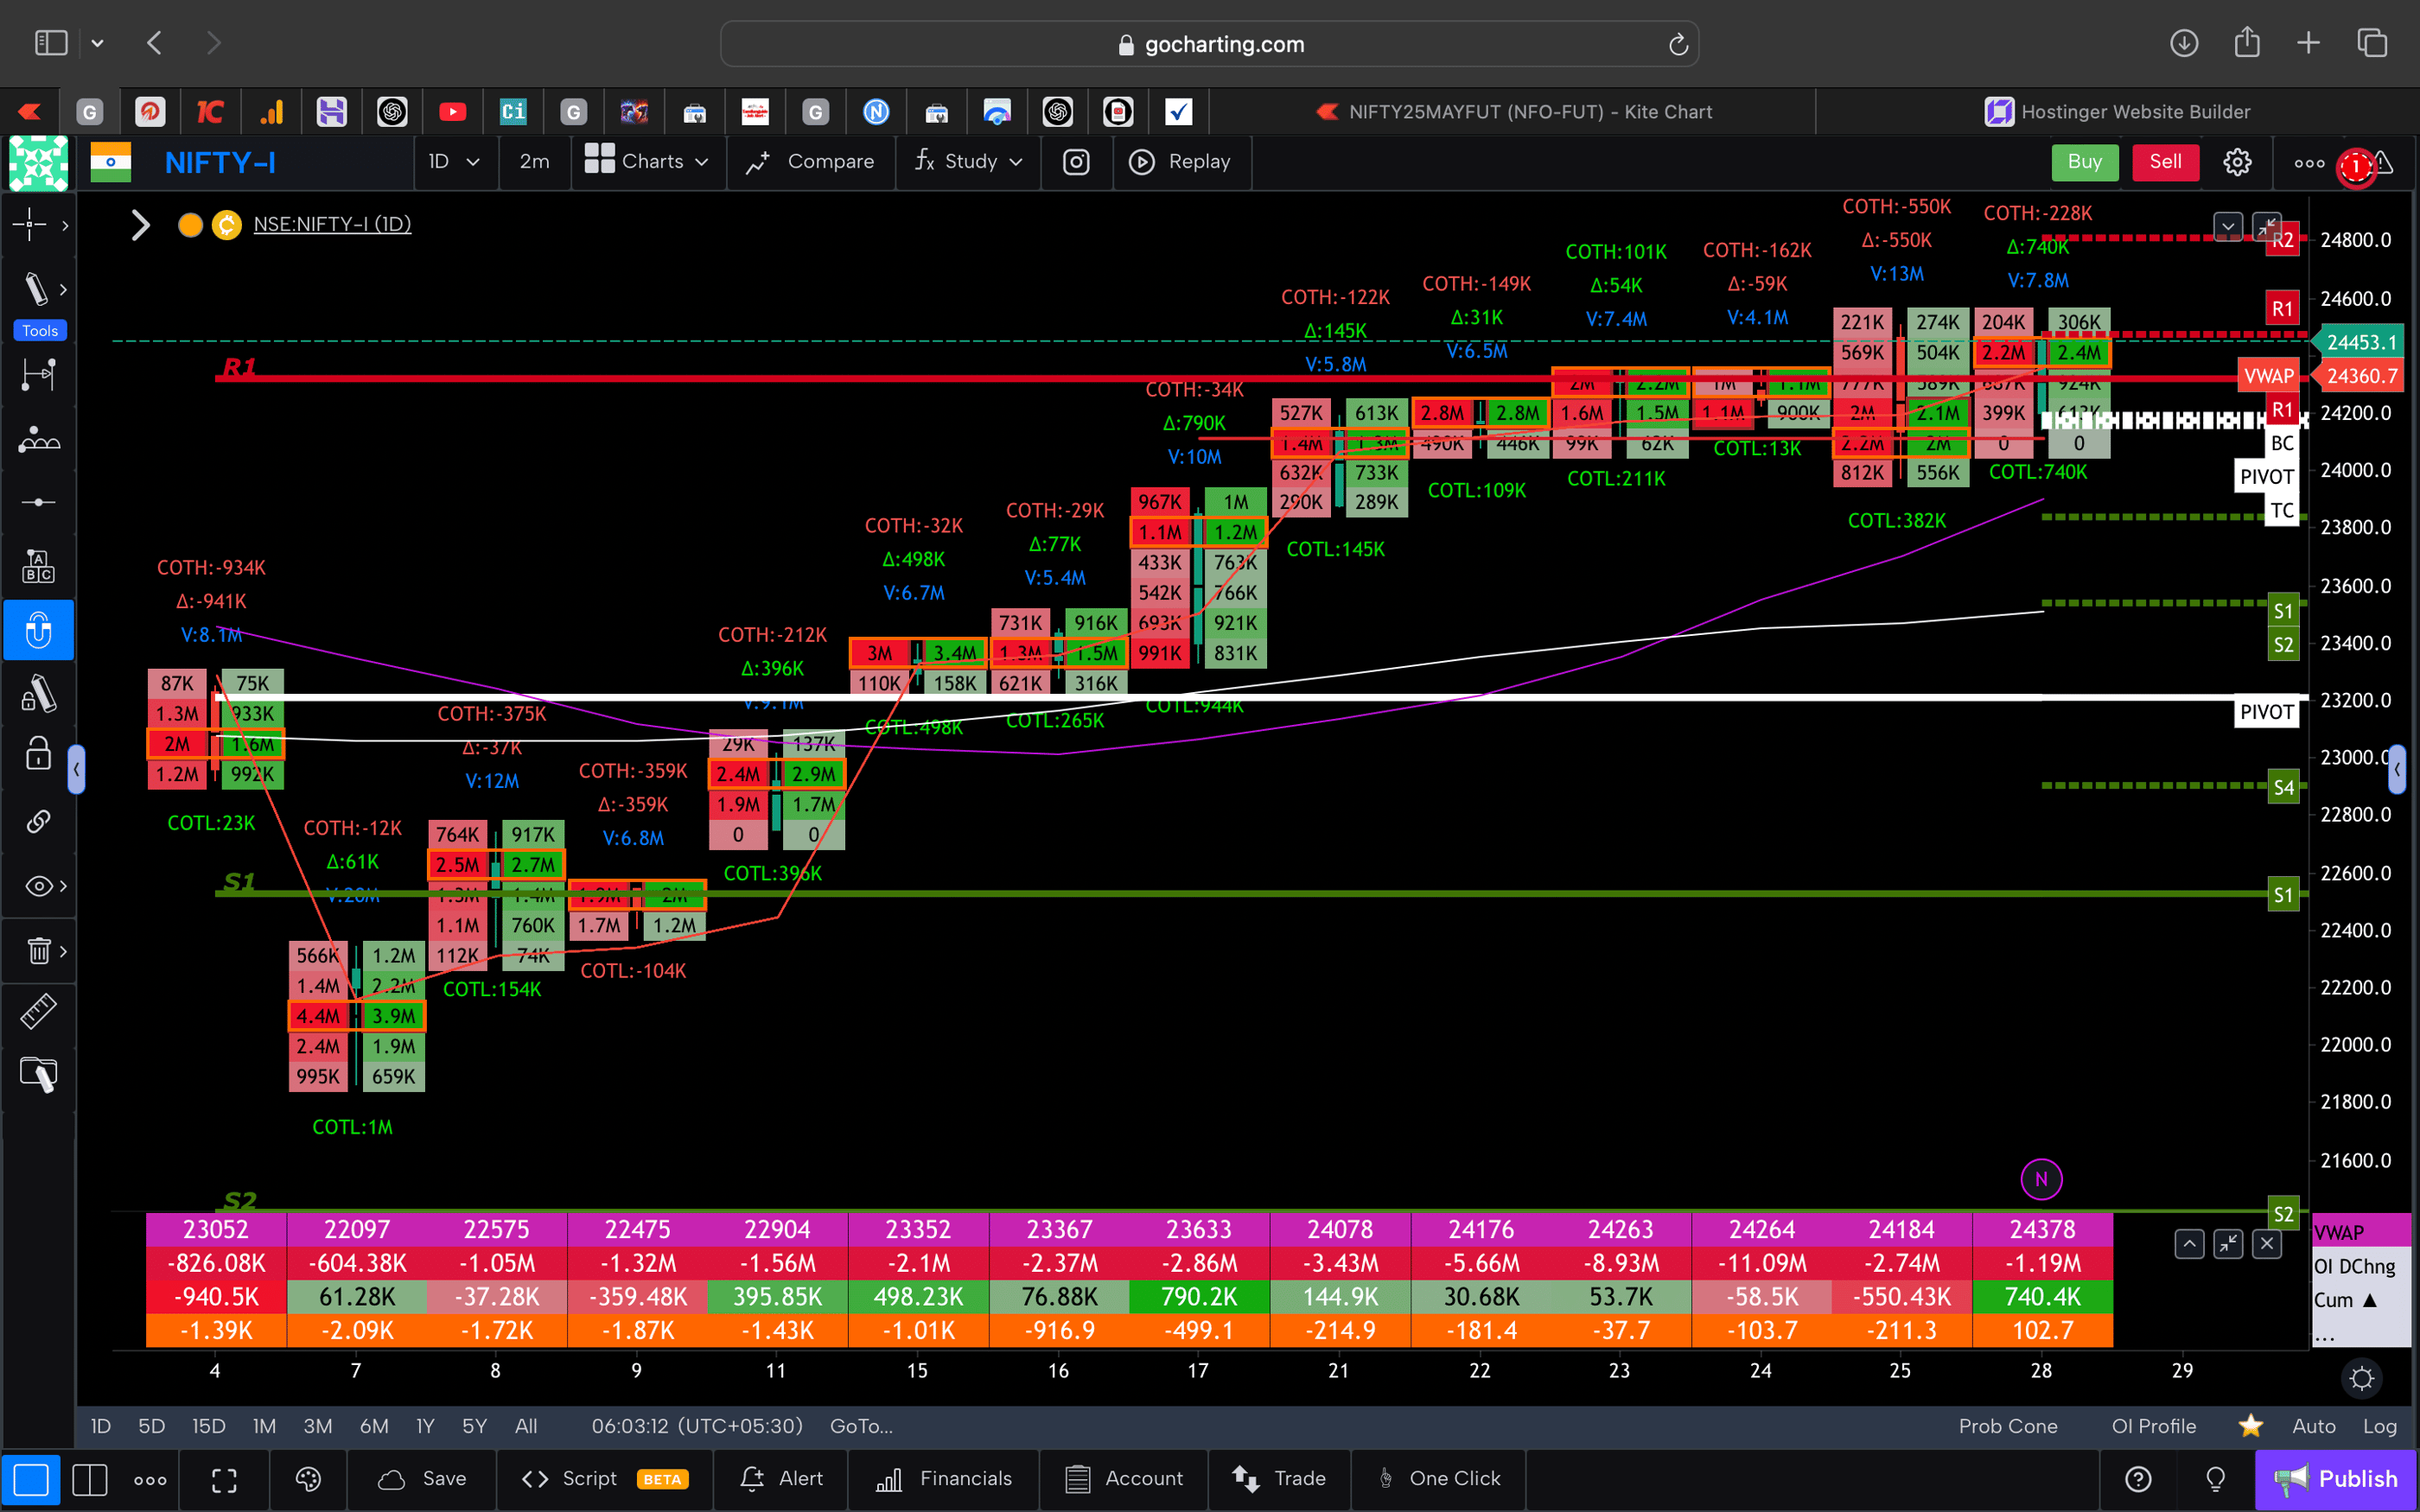
Task: Click the Instagram share icon in the toolbar
Action: [x=1076, y=161]
